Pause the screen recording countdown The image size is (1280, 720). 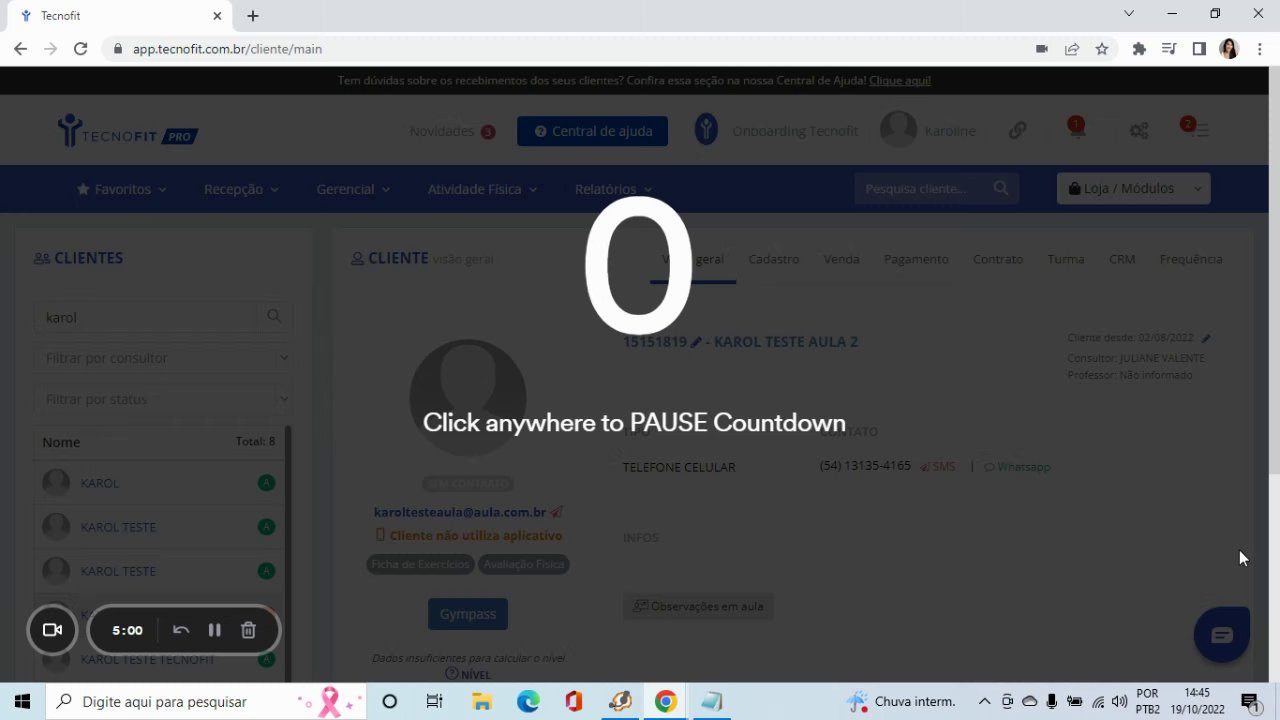coord(214,630)
